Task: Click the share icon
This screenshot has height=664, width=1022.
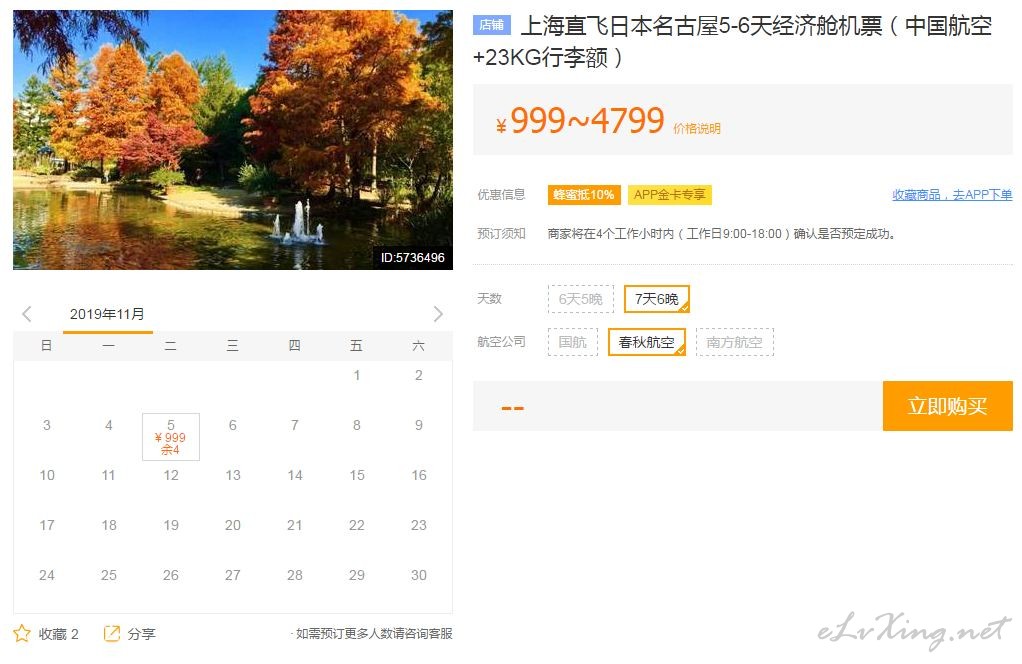Action: (x=112, y=633)
